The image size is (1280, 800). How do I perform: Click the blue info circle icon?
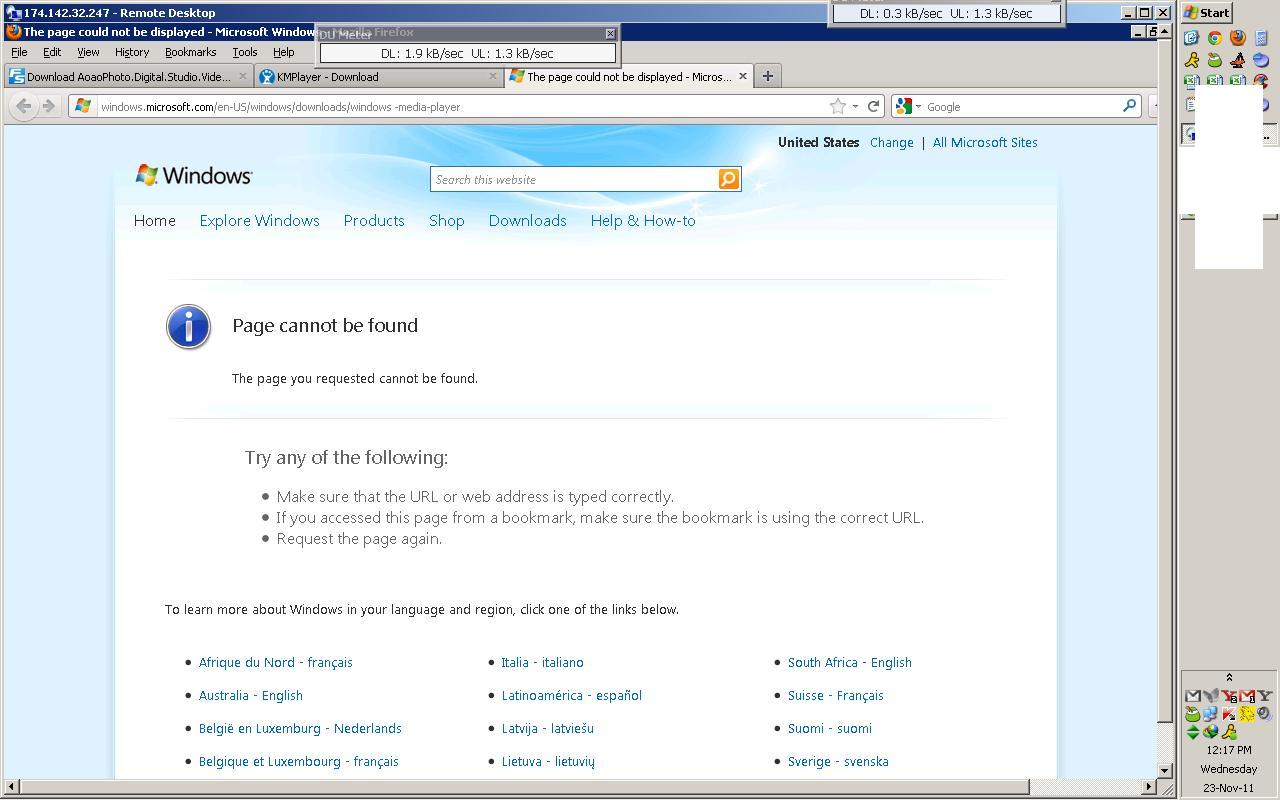pos(188,326)
